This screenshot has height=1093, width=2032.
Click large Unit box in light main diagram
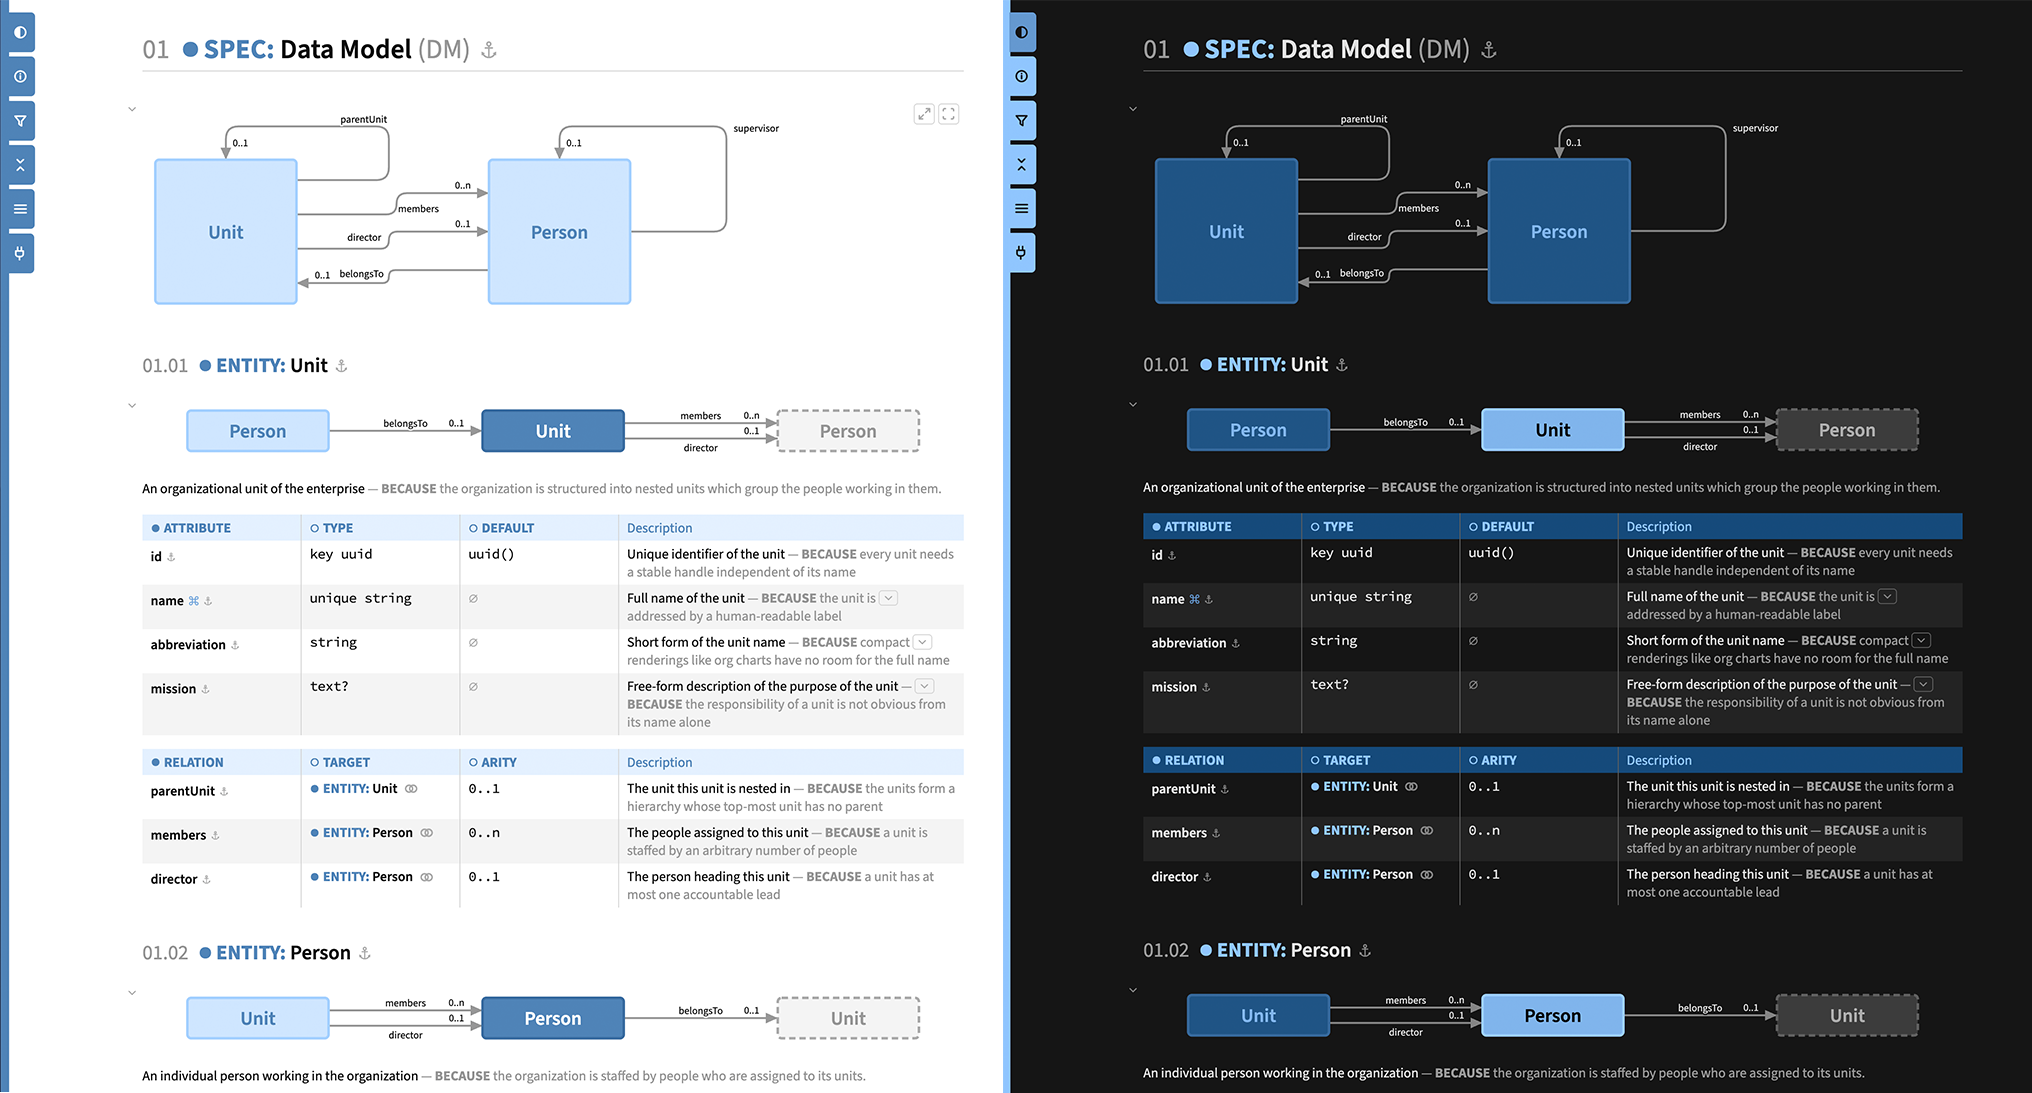(x=226, y=232)
